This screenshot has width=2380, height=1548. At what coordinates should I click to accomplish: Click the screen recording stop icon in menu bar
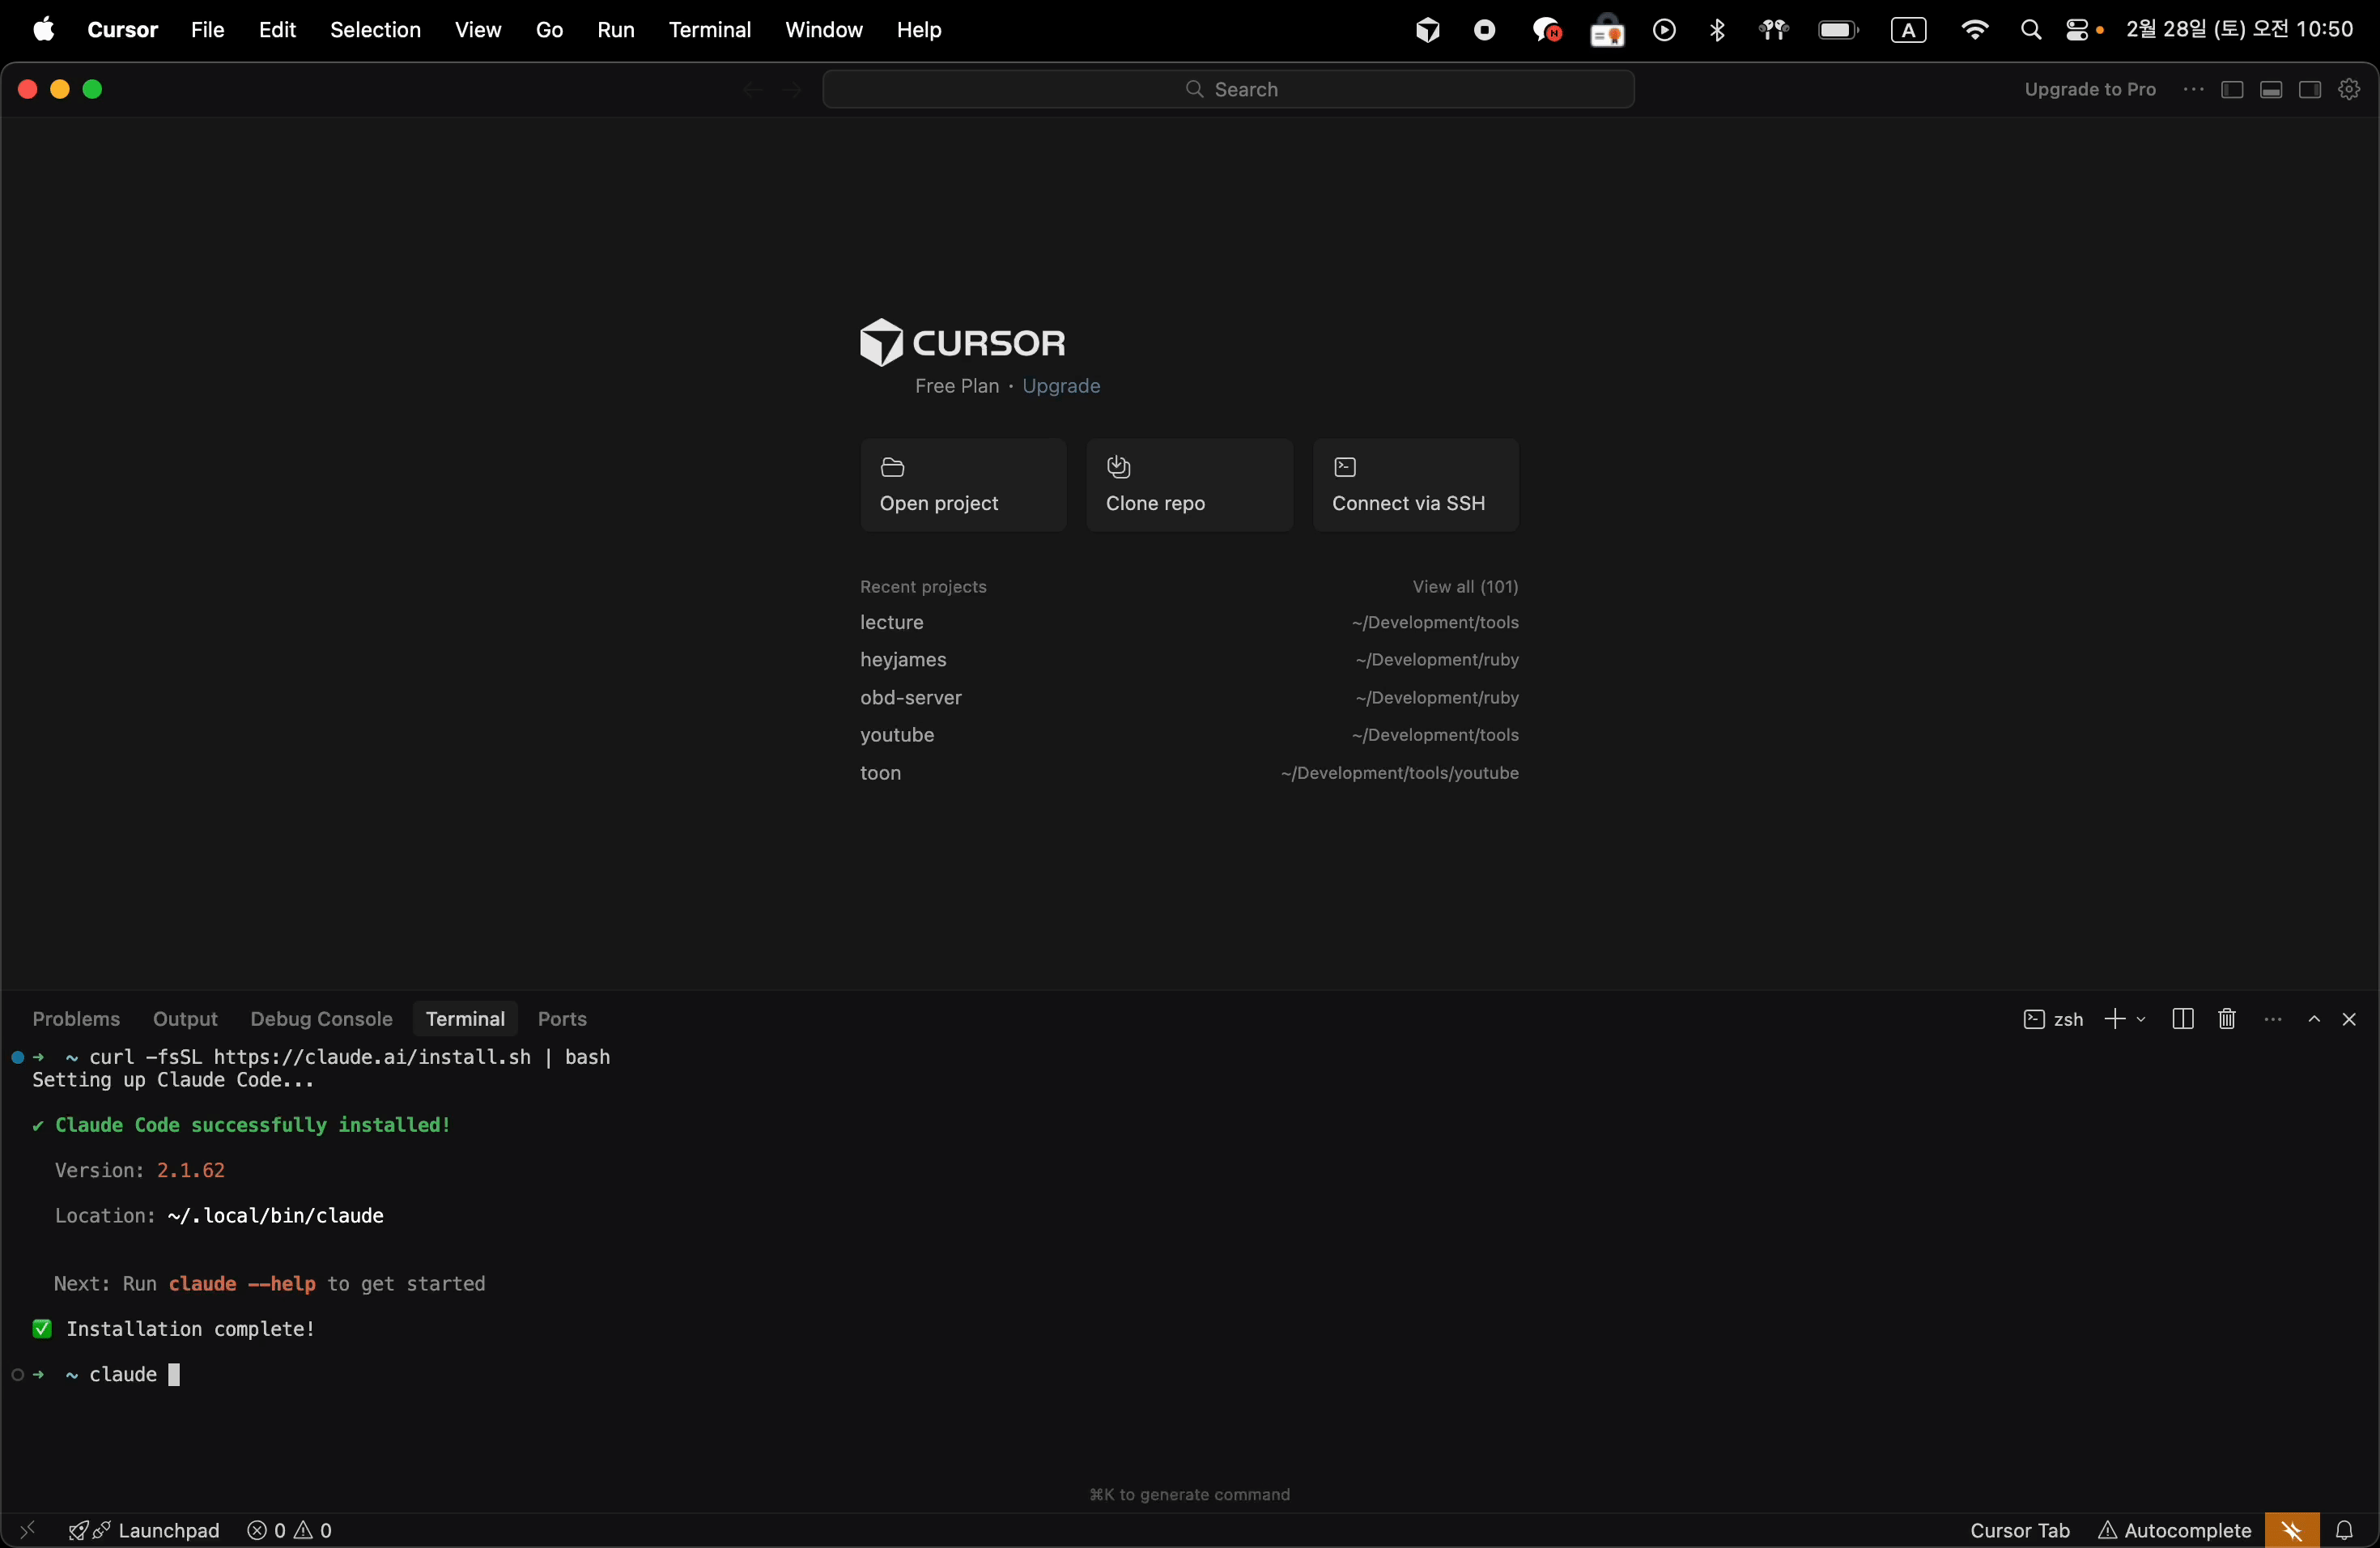(1485, 31)
